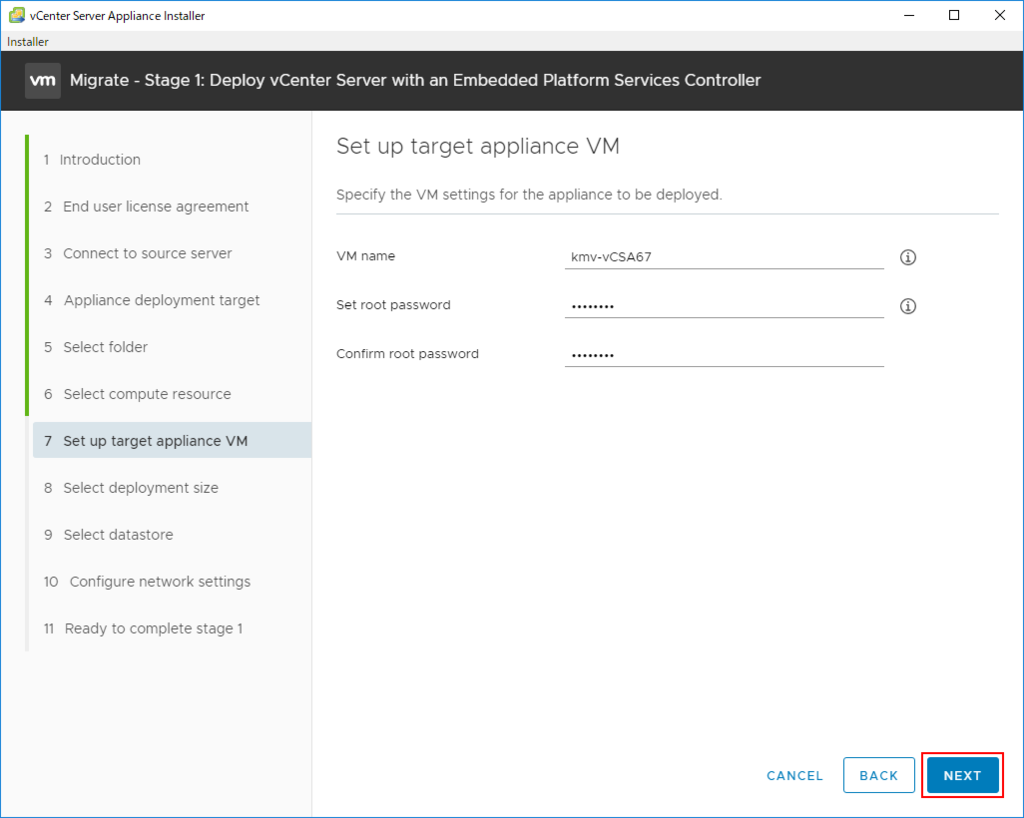Focus the Set root password field
This screenshot has width=1024, height=818.
724,305
